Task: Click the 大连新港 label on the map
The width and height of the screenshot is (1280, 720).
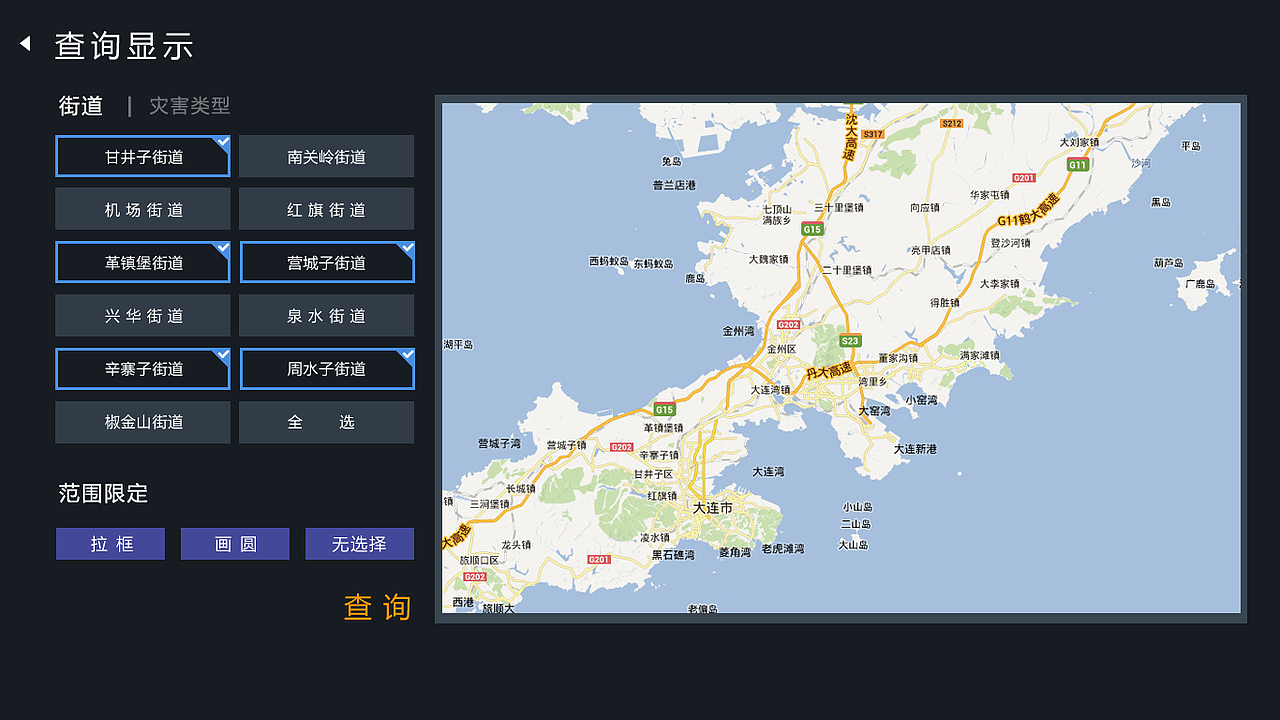Action: [915, 449]
